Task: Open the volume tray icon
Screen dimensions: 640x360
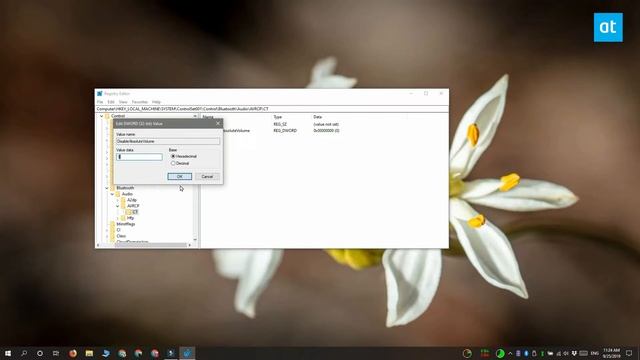Action: pyautogui.click(x=566, y=353)
